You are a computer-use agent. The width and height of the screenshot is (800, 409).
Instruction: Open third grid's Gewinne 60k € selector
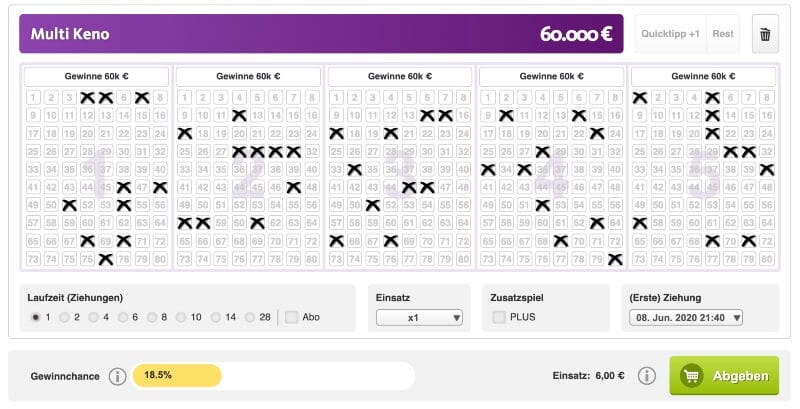(x=400, y=76)
